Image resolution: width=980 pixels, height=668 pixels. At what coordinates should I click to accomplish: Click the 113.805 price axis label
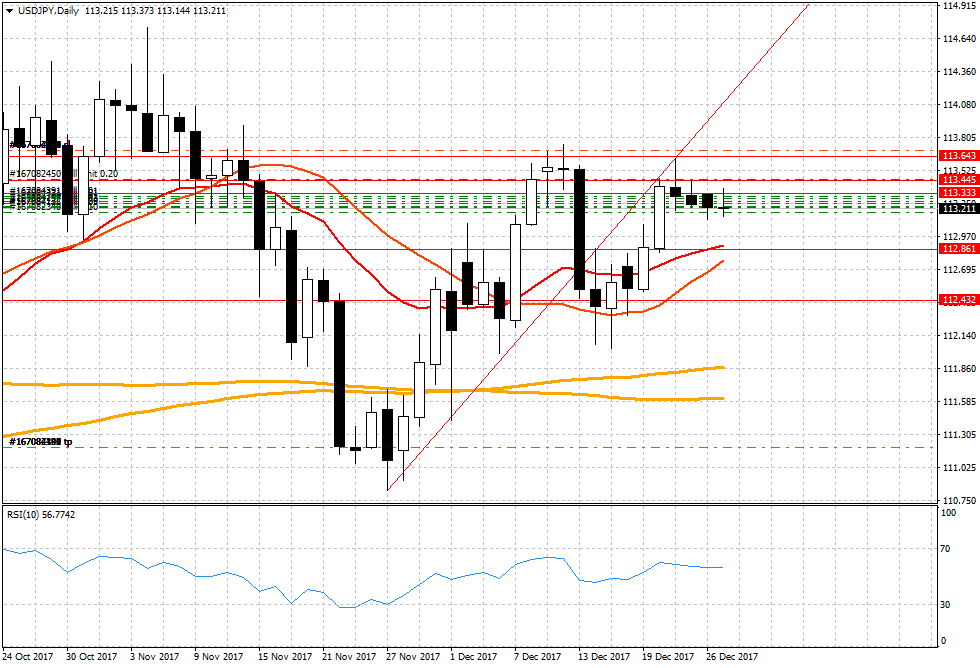pyautogui.click(x=959, y=137)
